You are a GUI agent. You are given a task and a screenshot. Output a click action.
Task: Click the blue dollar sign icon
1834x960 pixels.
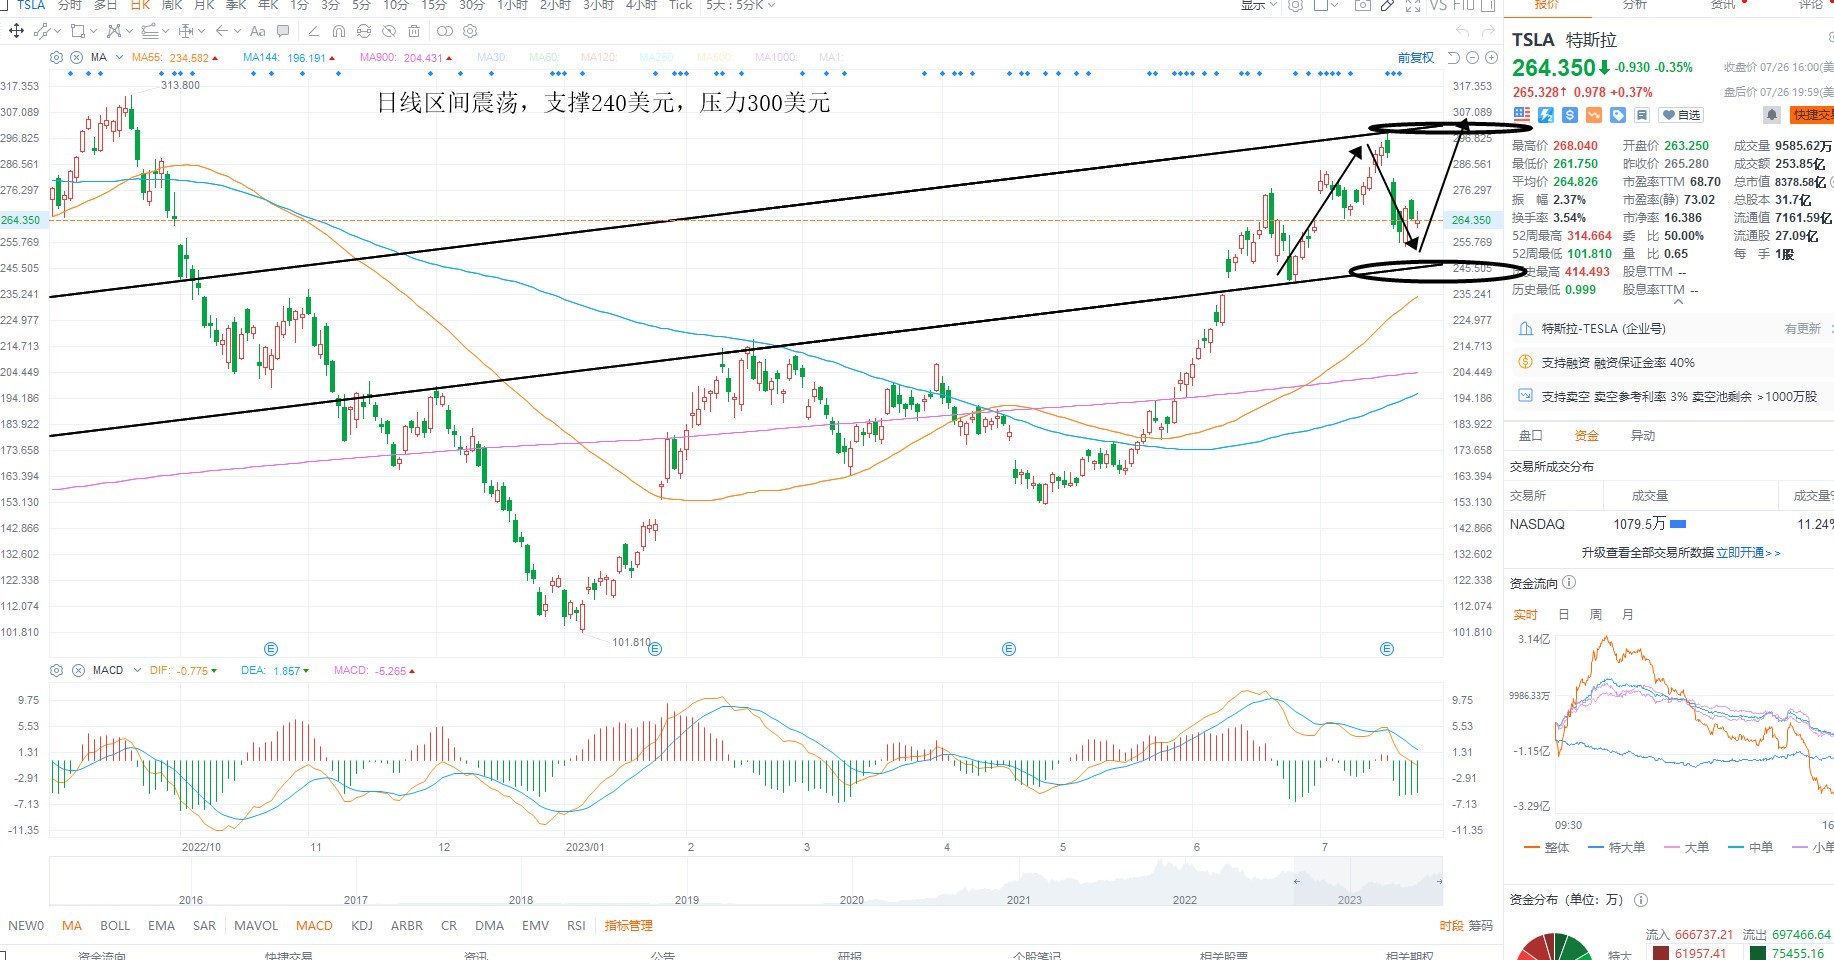click(x=1570, y=115)
